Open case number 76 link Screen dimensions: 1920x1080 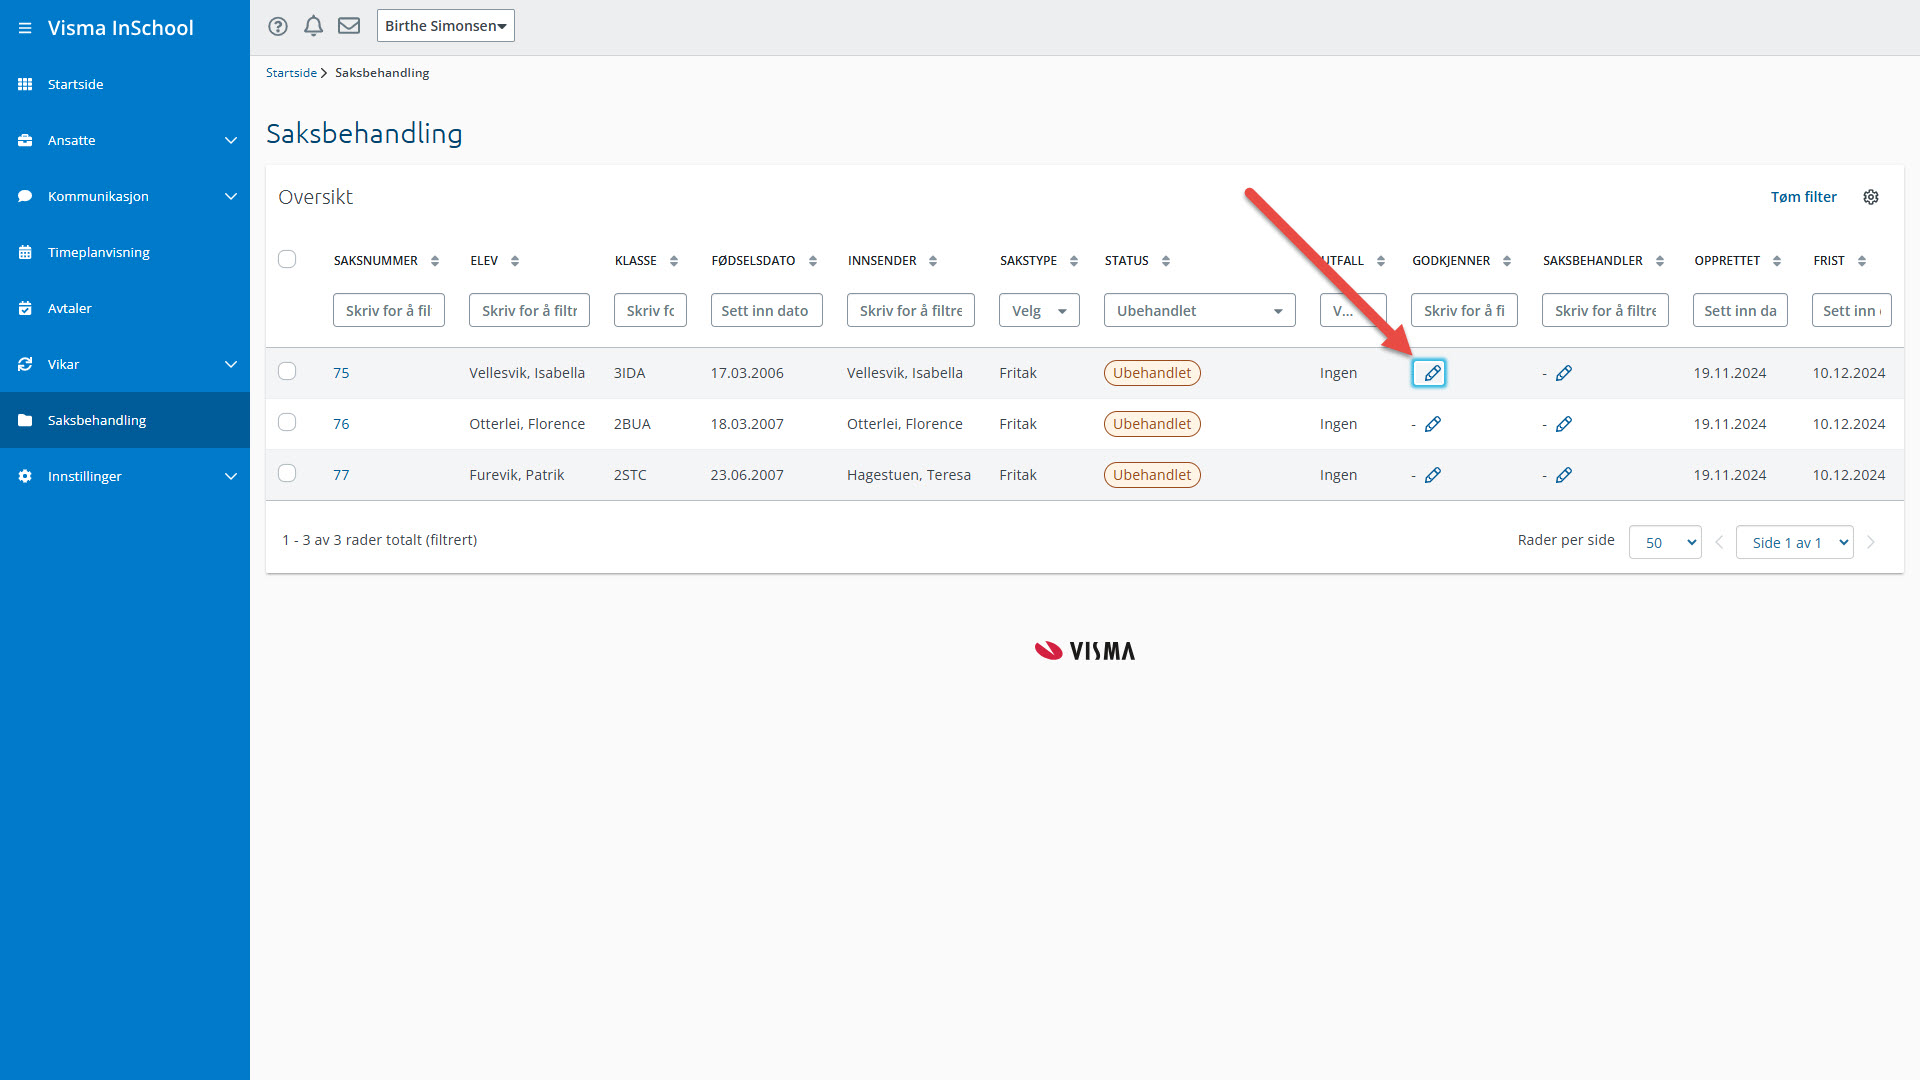tap(341, 424)
